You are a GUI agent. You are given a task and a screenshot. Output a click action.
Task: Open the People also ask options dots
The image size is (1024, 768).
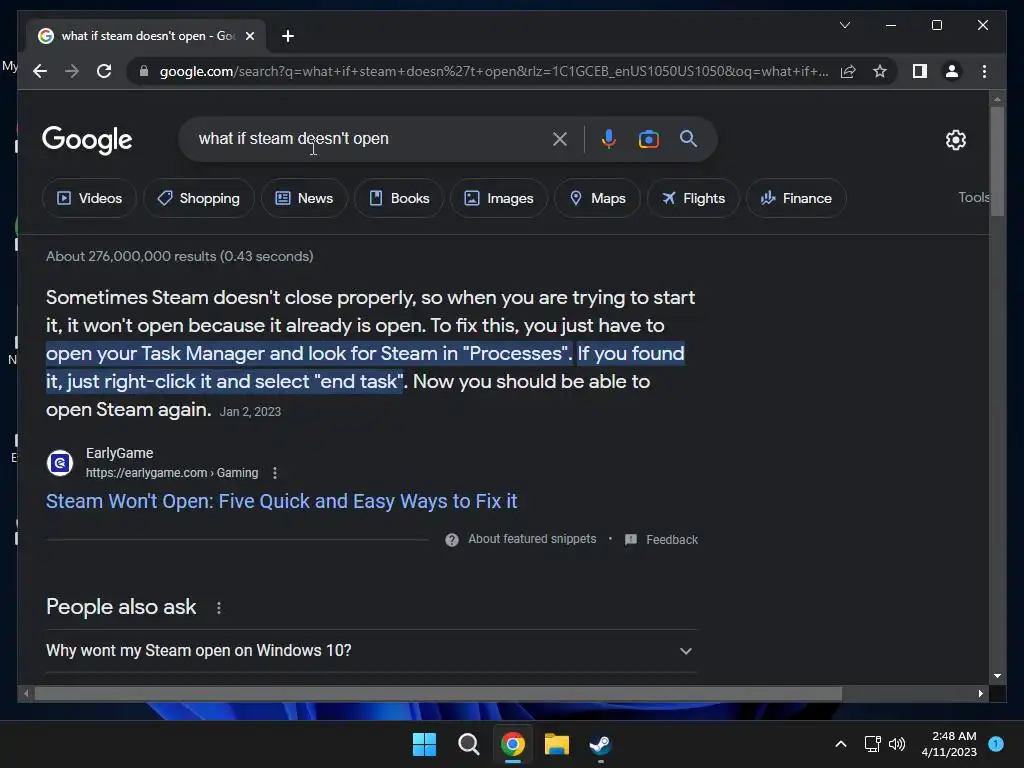coord(219,607)
